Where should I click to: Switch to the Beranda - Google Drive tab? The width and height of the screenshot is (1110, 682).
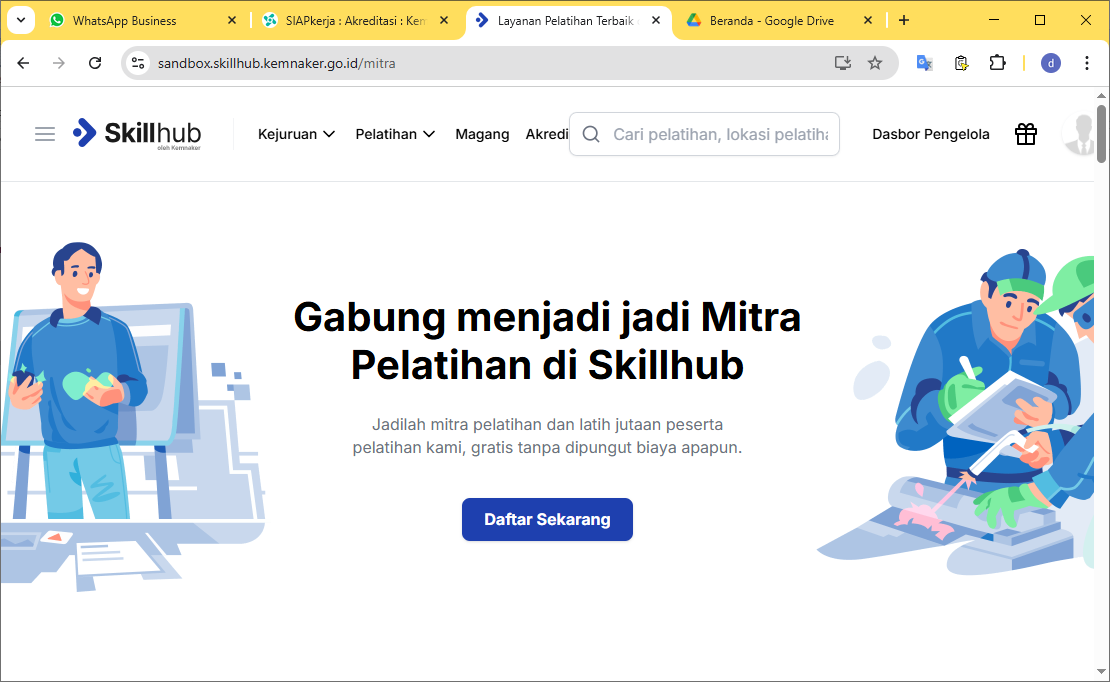pyautogui.click(x=770, y=20)
